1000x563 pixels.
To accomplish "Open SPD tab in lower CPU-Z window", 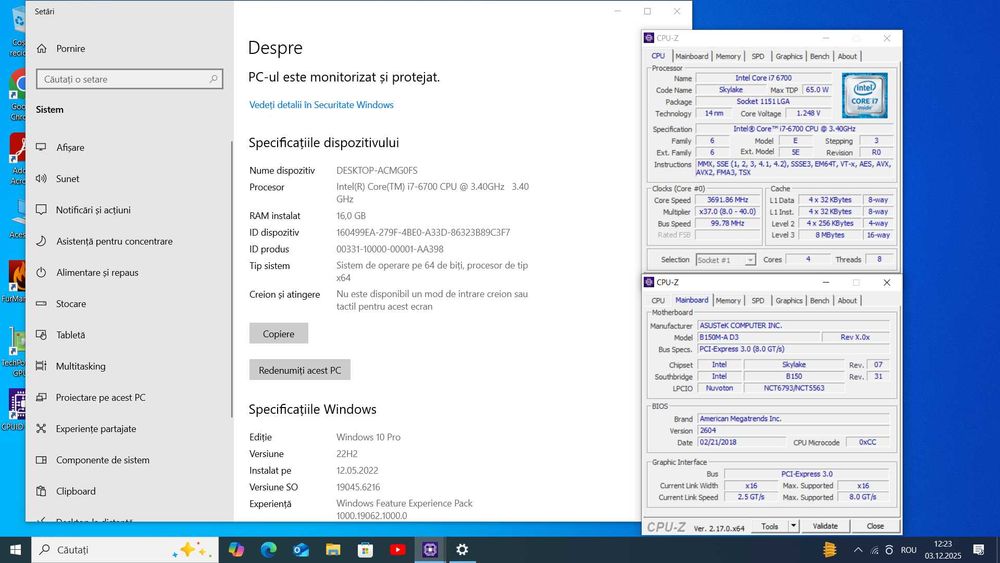I will pos(758,300).
